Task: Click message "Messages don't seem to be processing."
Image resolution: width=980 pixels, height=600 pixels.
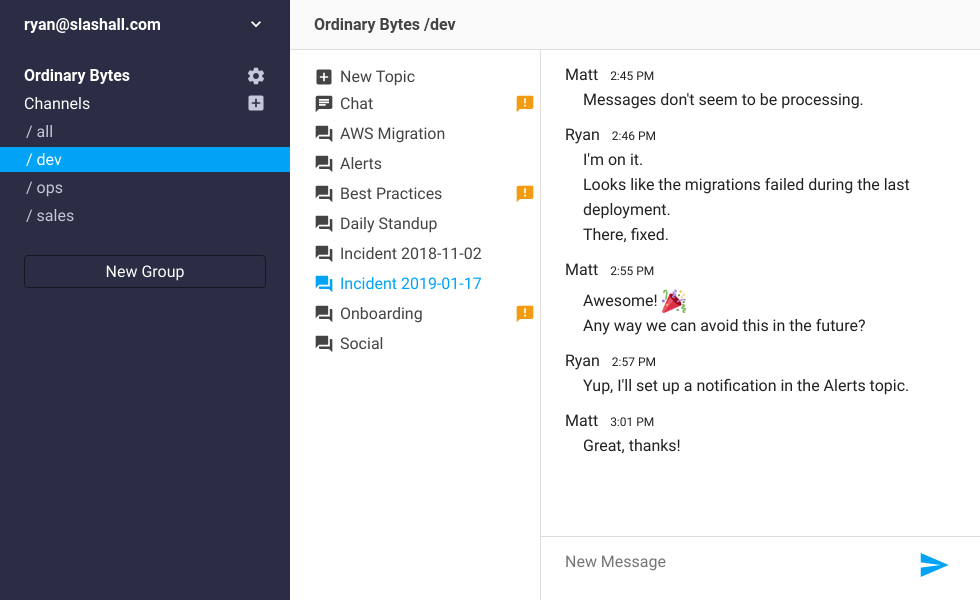Action: tap(722, 100)
